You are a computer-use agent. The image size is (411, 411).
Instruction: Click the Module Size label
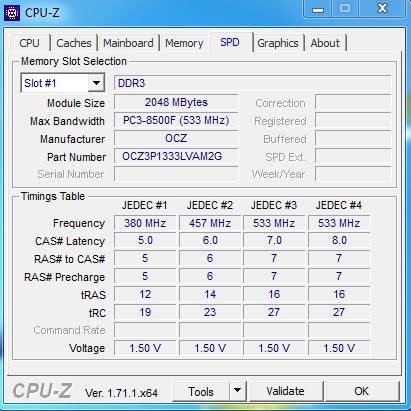pyautogui.click(x=76, y=103)
